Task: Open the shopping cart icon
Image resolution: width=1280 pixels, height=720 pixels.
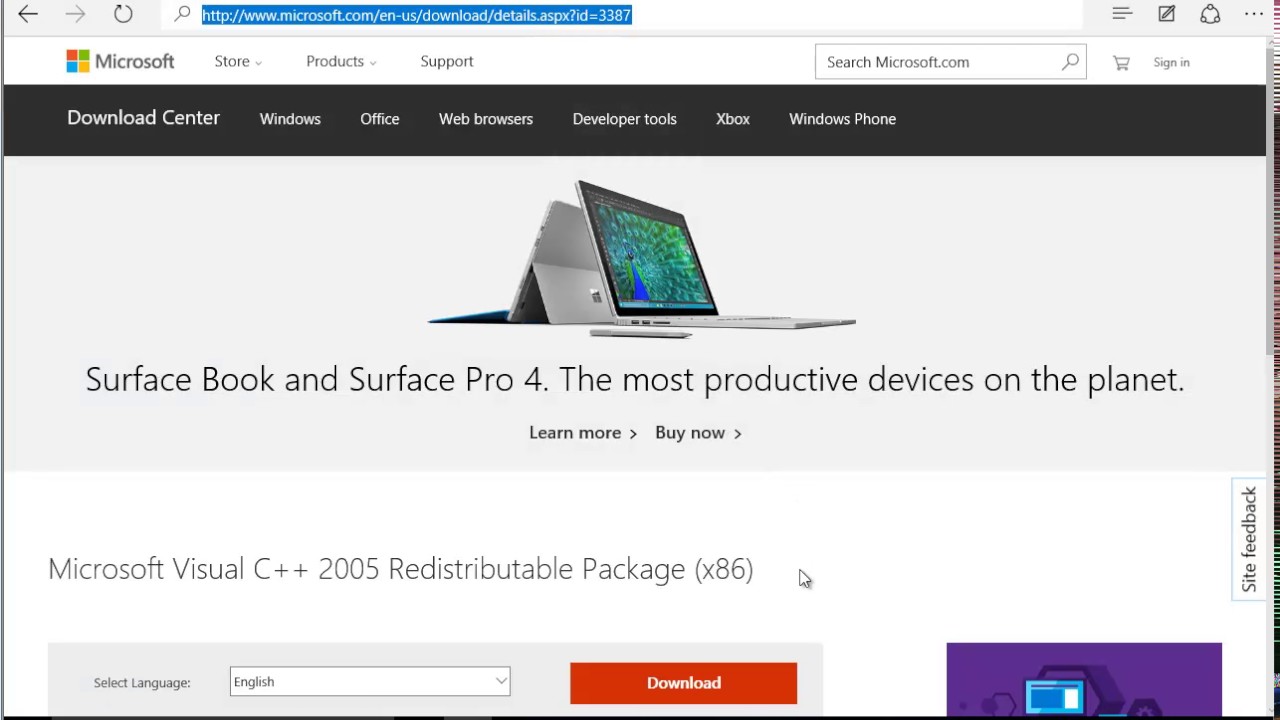Action: click(1121, 62)
